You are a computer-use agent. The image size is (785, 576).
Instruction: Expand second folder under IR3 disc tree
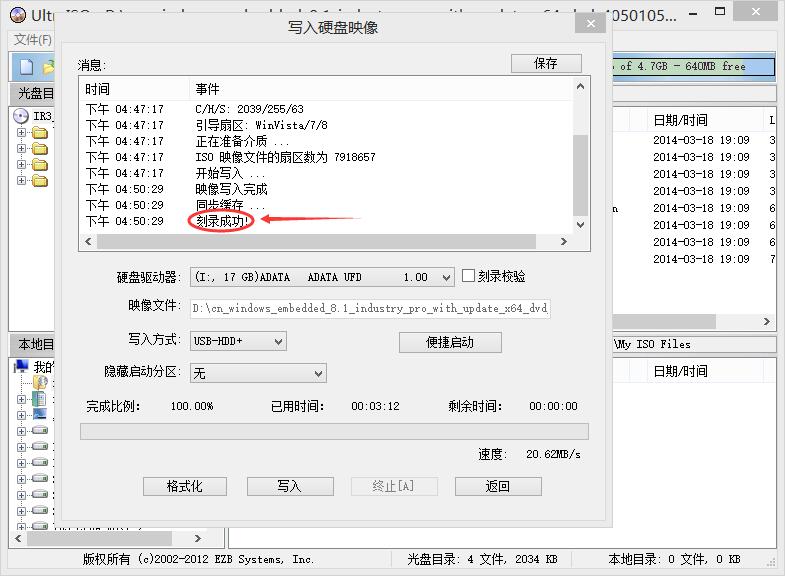(21, 149)
